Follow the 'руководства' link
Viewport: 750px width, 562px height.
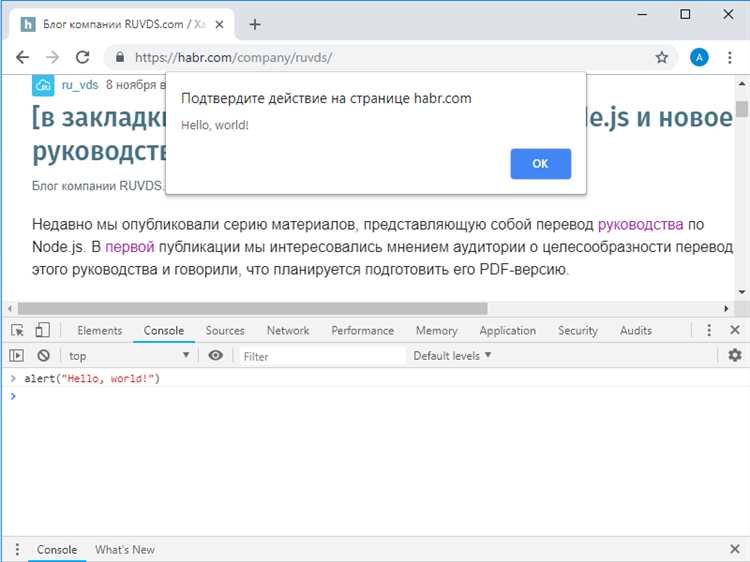[x=640, y=224]
